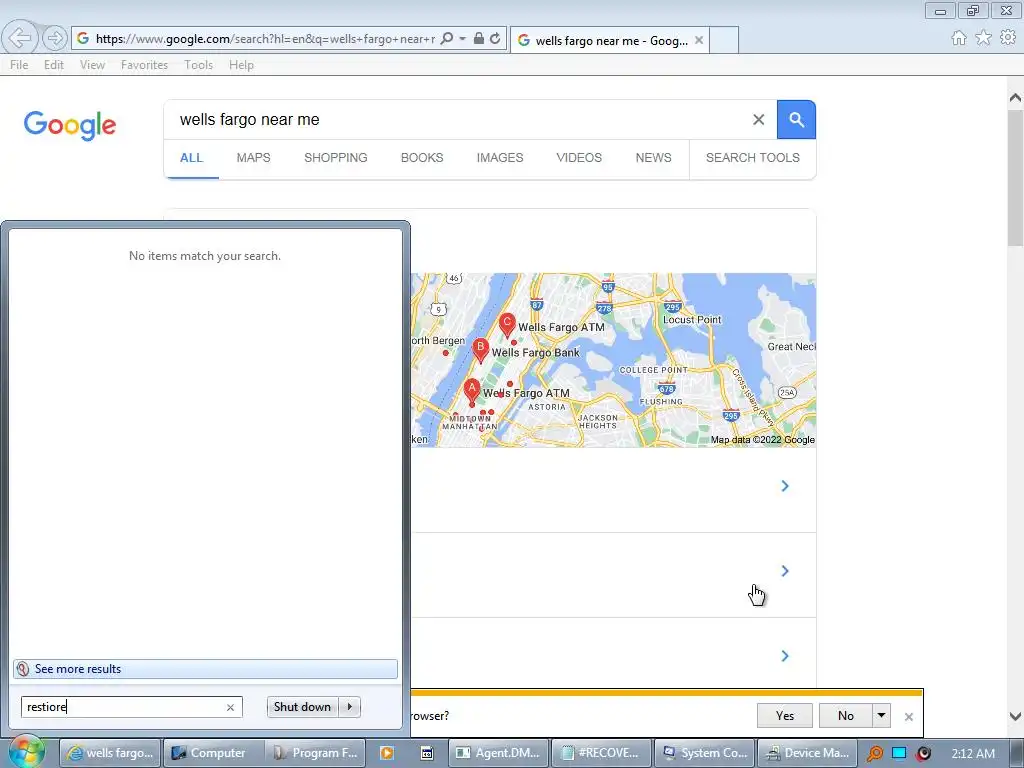Switch to the SHOPPING tab

point(336,157)
